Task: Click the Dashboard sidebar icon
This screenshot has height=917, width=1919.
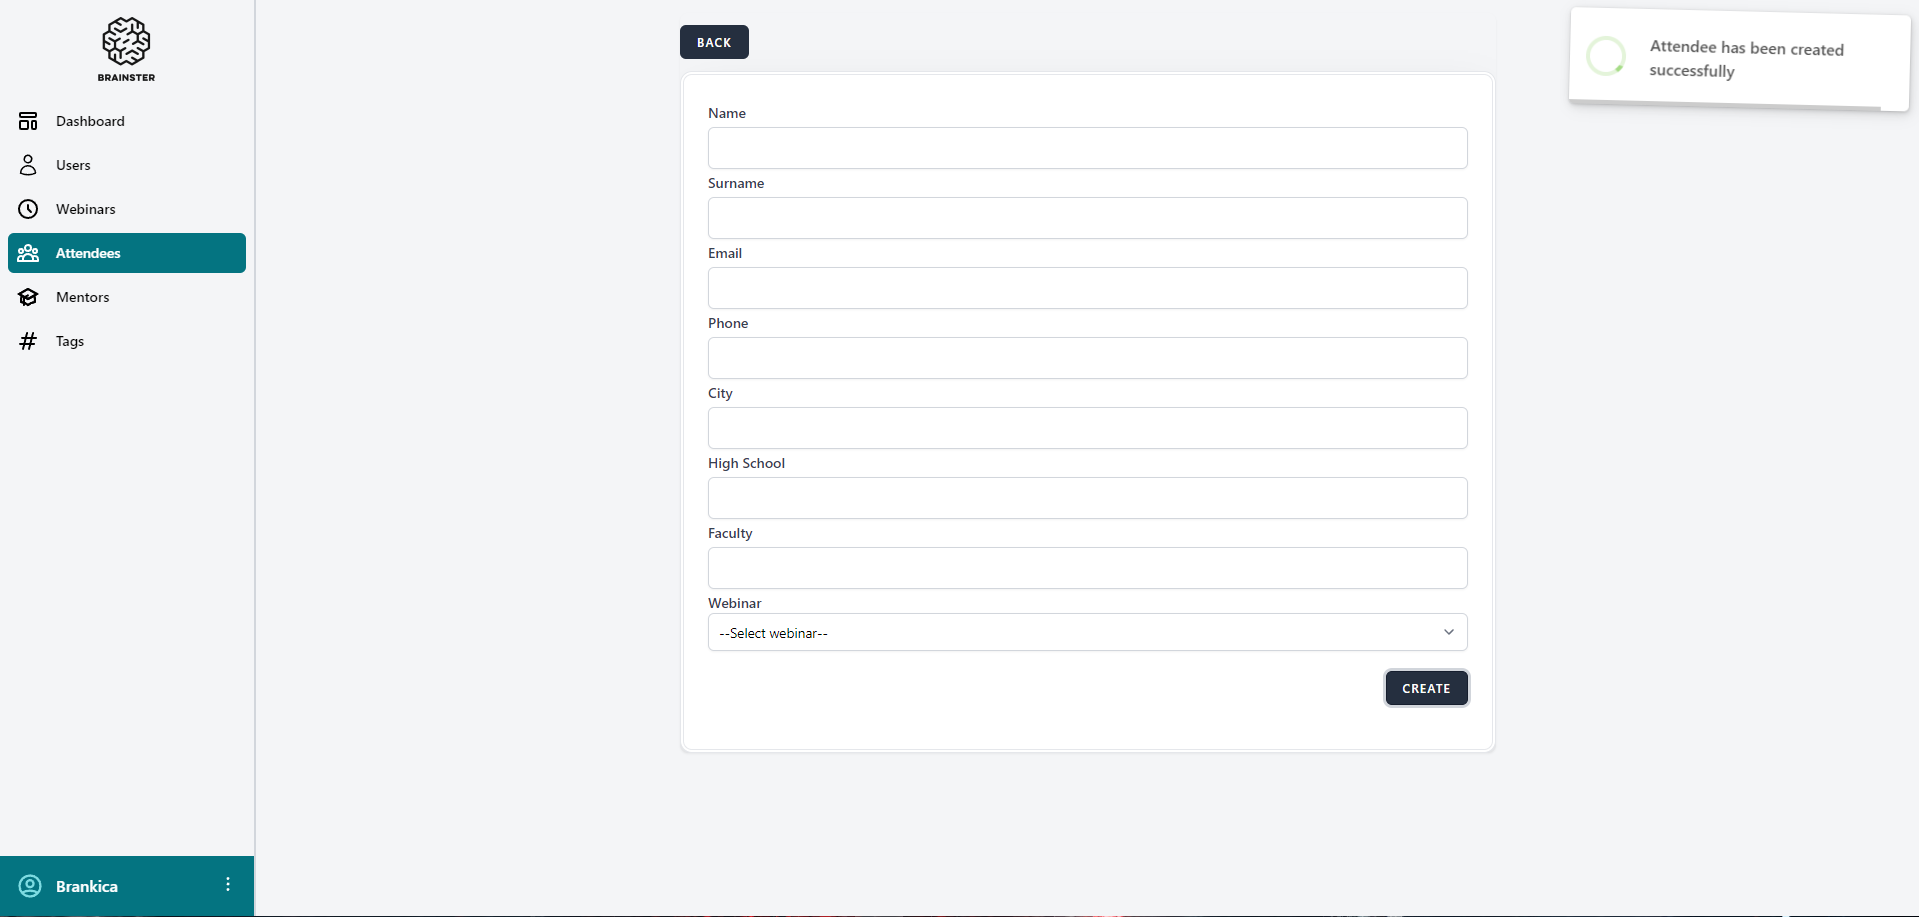Action: tap(28, 121)
